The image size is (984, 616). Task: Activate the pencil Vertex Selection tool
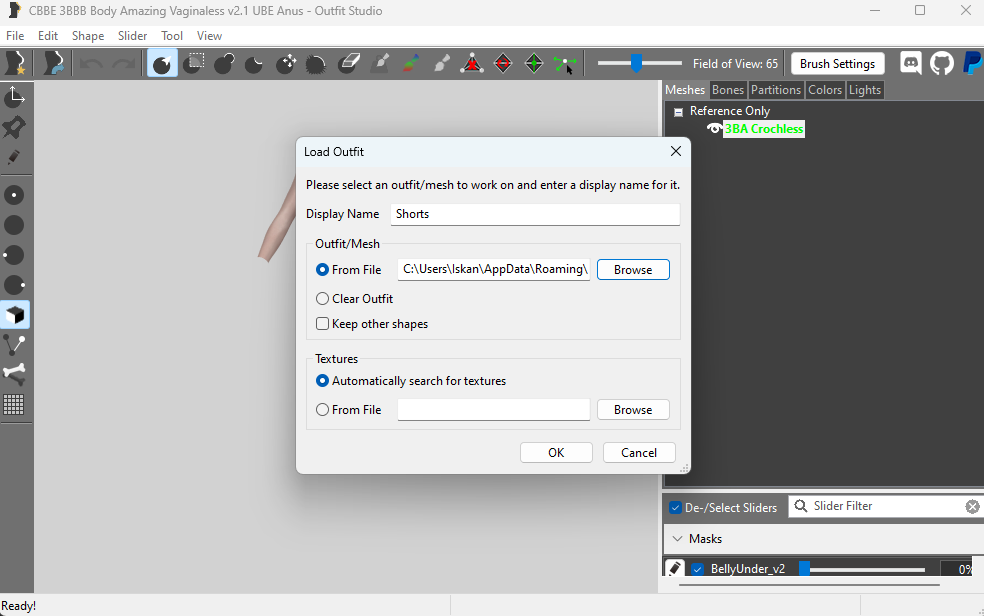tap(14, 157)
